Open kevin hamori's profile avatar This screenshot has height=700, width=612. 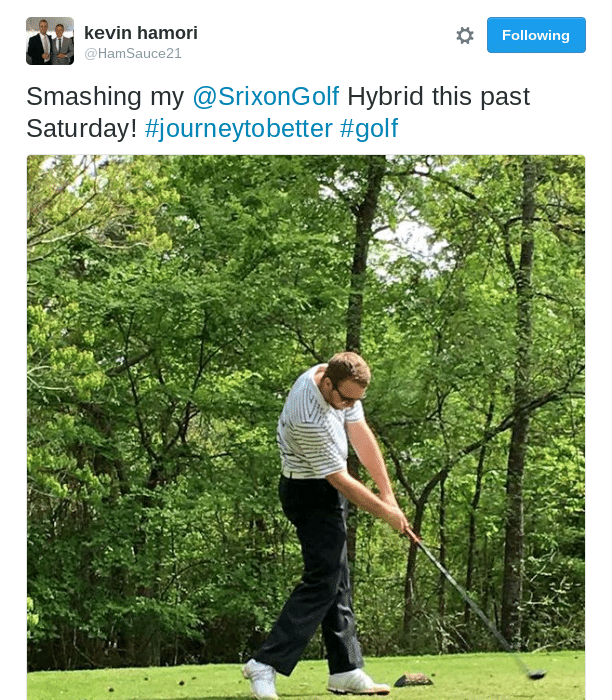point(50,41)
